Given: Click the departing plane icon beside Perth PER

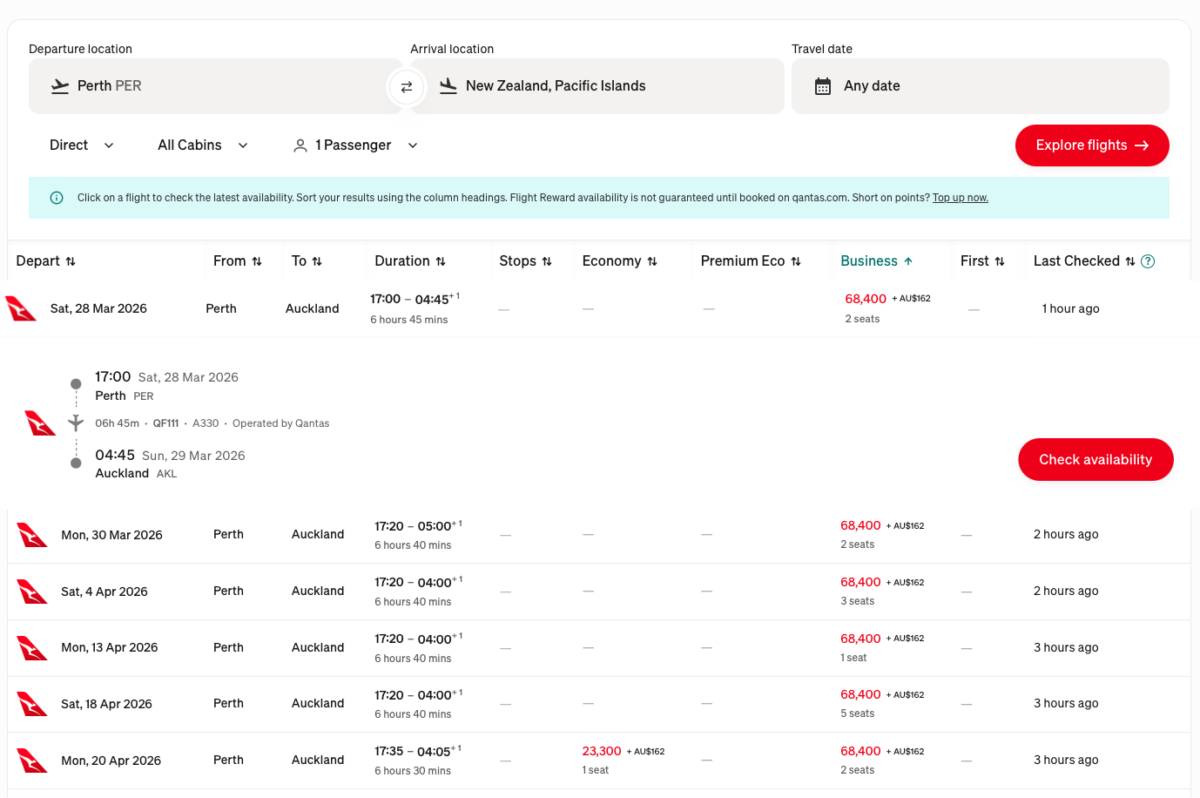Looking at the screenshot, I should tap(62, 87).
